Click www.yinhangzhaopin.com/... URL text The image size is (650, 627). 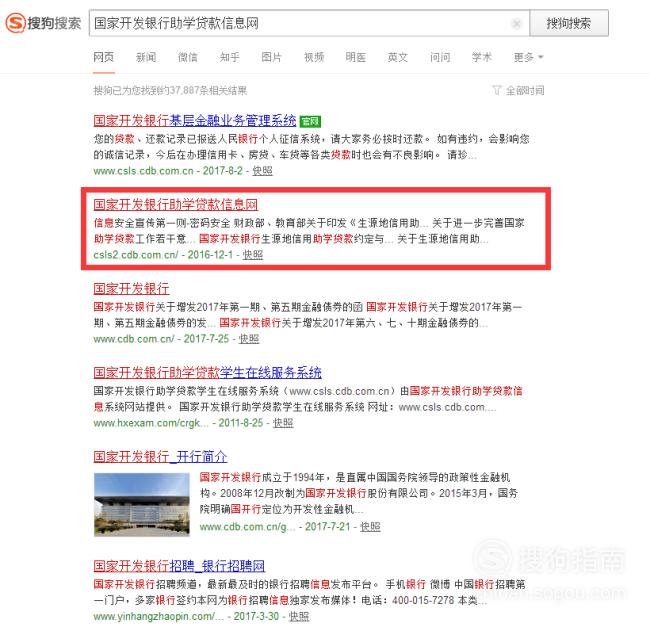coord(158,616)
